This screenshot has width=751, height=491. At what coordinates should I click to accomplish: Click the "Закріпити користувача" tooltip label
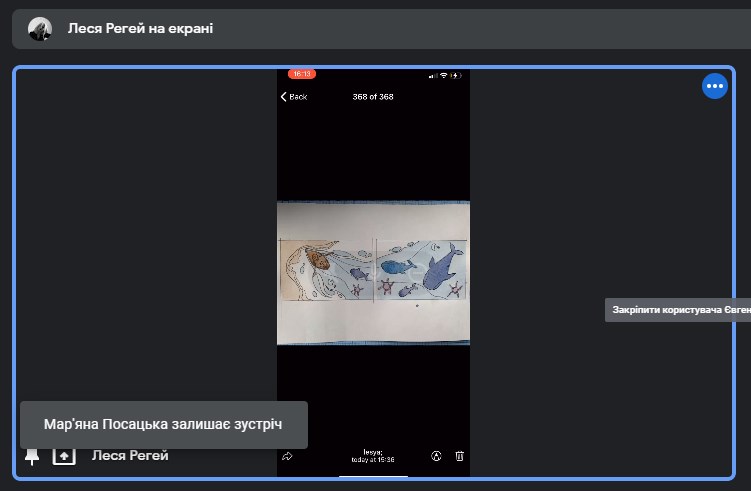(x=678, y=310)
